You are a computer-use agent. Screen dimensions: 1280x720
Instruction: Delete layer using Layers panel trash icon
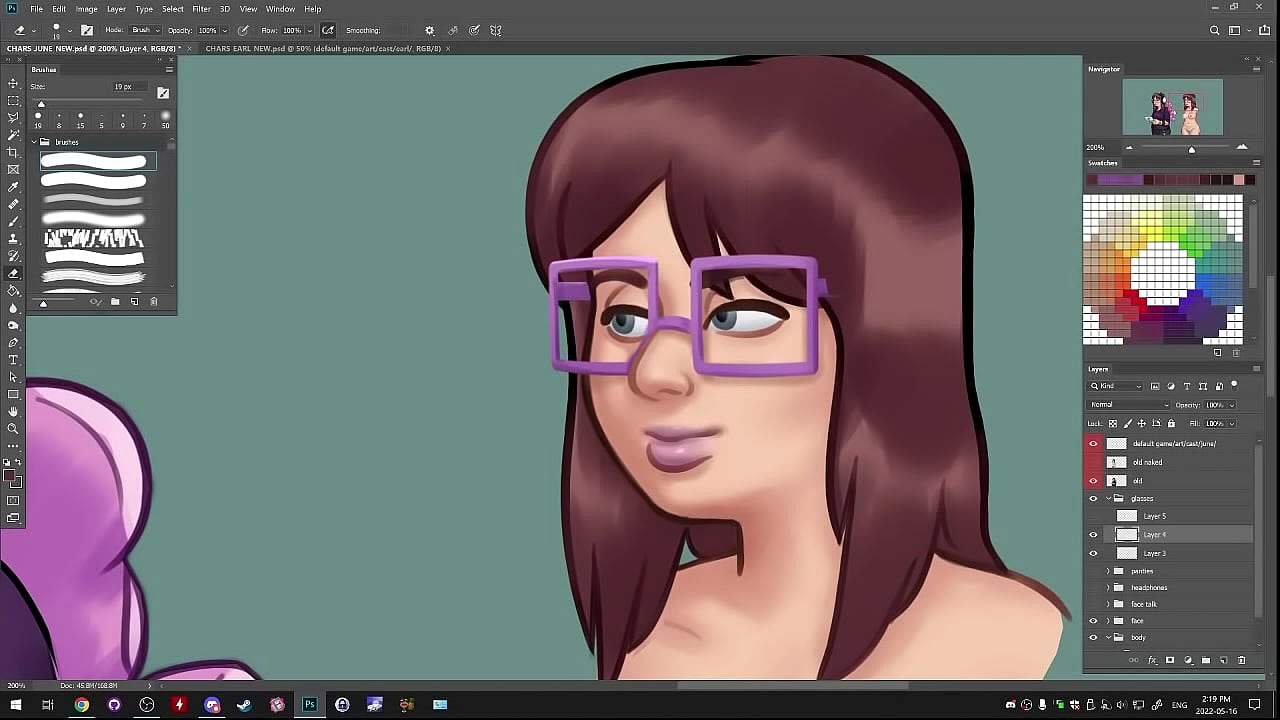1242,661
